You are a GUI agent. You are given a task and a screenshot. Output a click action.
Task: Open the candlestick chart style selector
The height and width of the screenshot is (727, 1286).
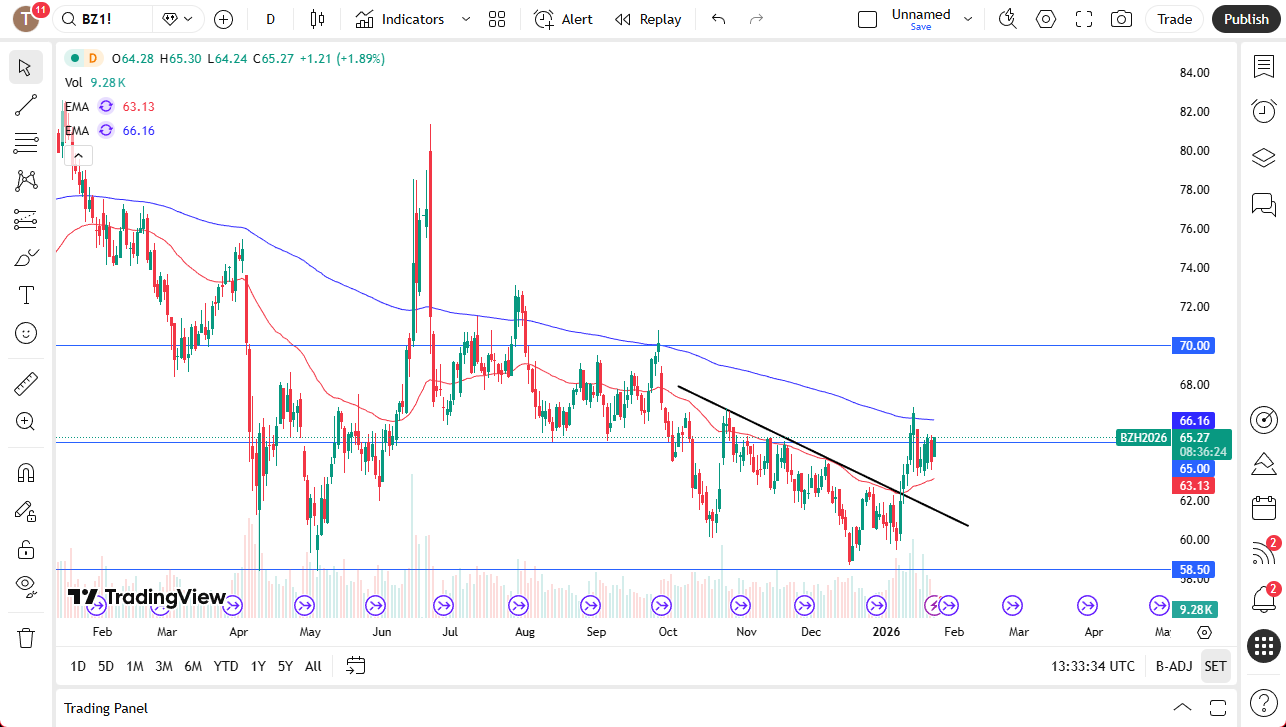coord(318,19)
